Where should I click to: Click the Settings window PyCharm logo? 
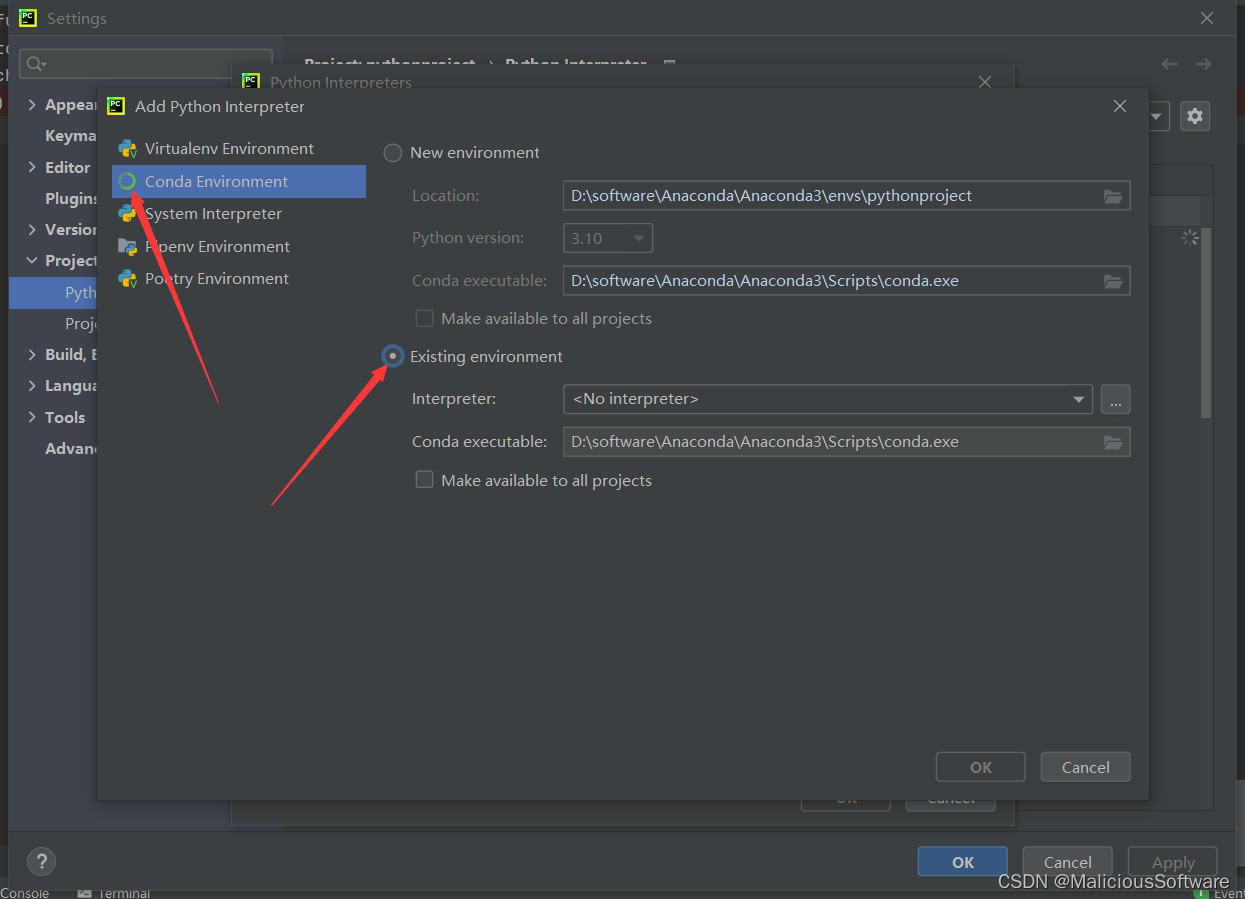(x=28, y=18)
